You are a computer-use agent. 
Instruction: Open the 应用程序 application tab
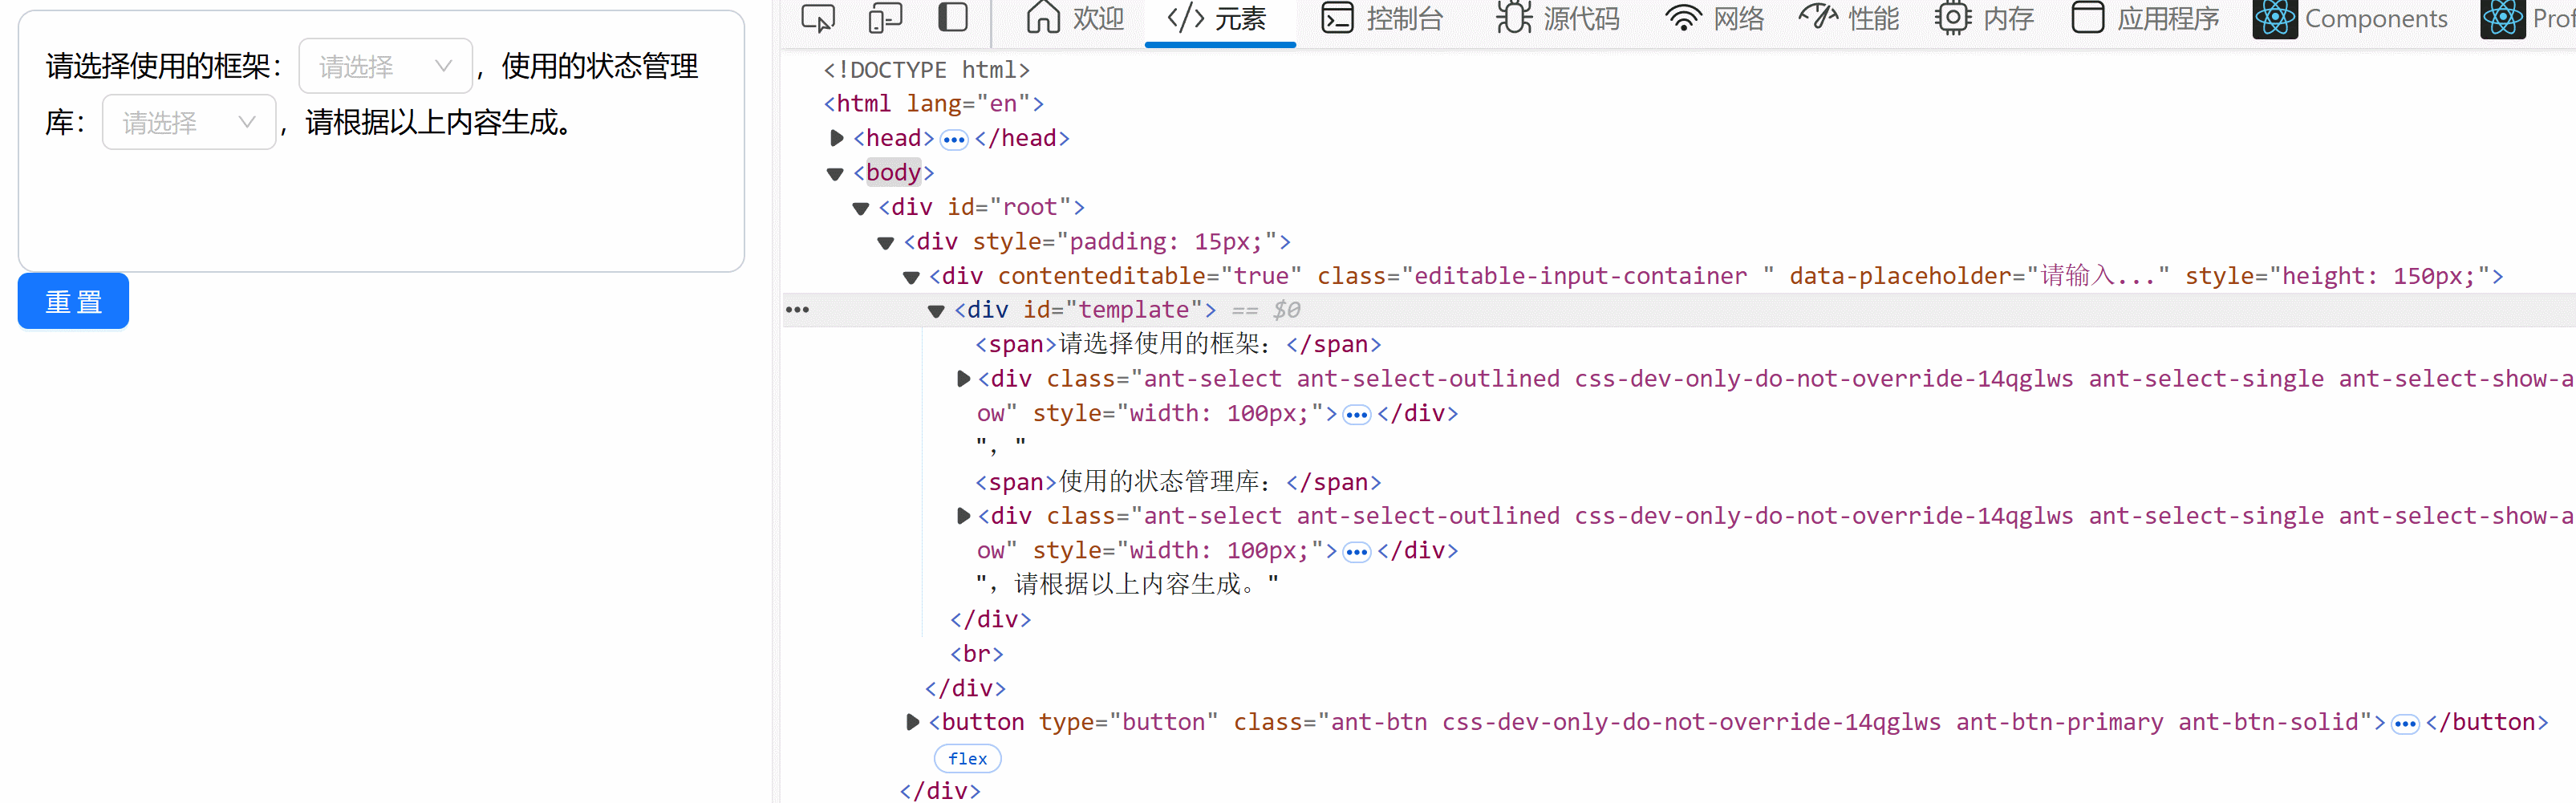[x=2144, y=18]
